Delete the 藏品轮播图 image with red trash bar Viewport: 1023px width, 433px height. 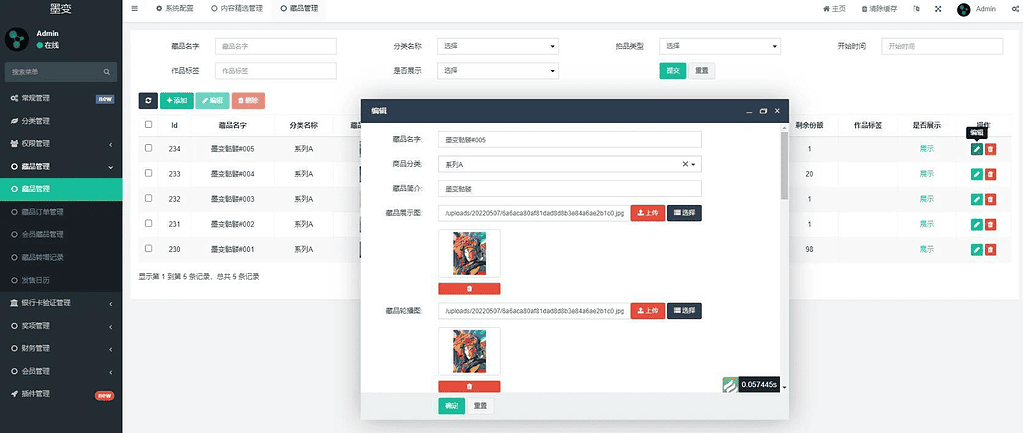pos(469,386)
